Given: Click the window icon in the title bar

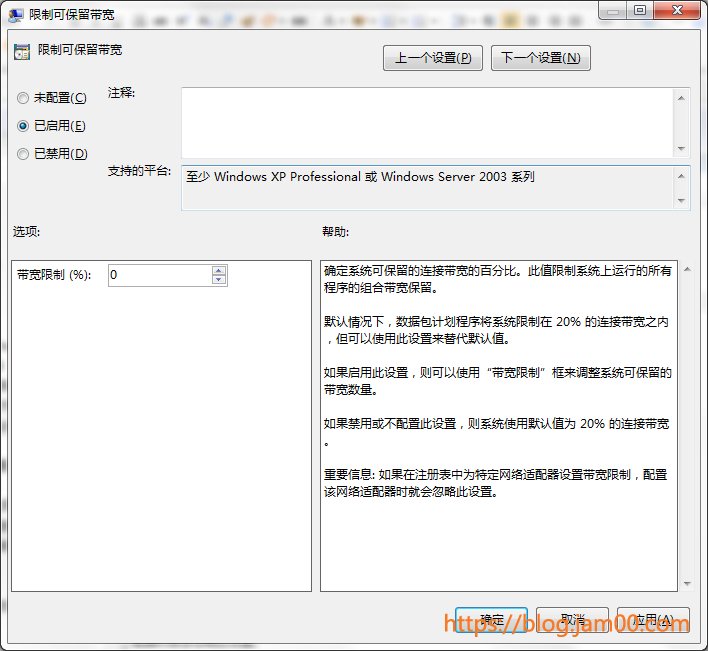Looking at the screenshot, I should point(18,13).
